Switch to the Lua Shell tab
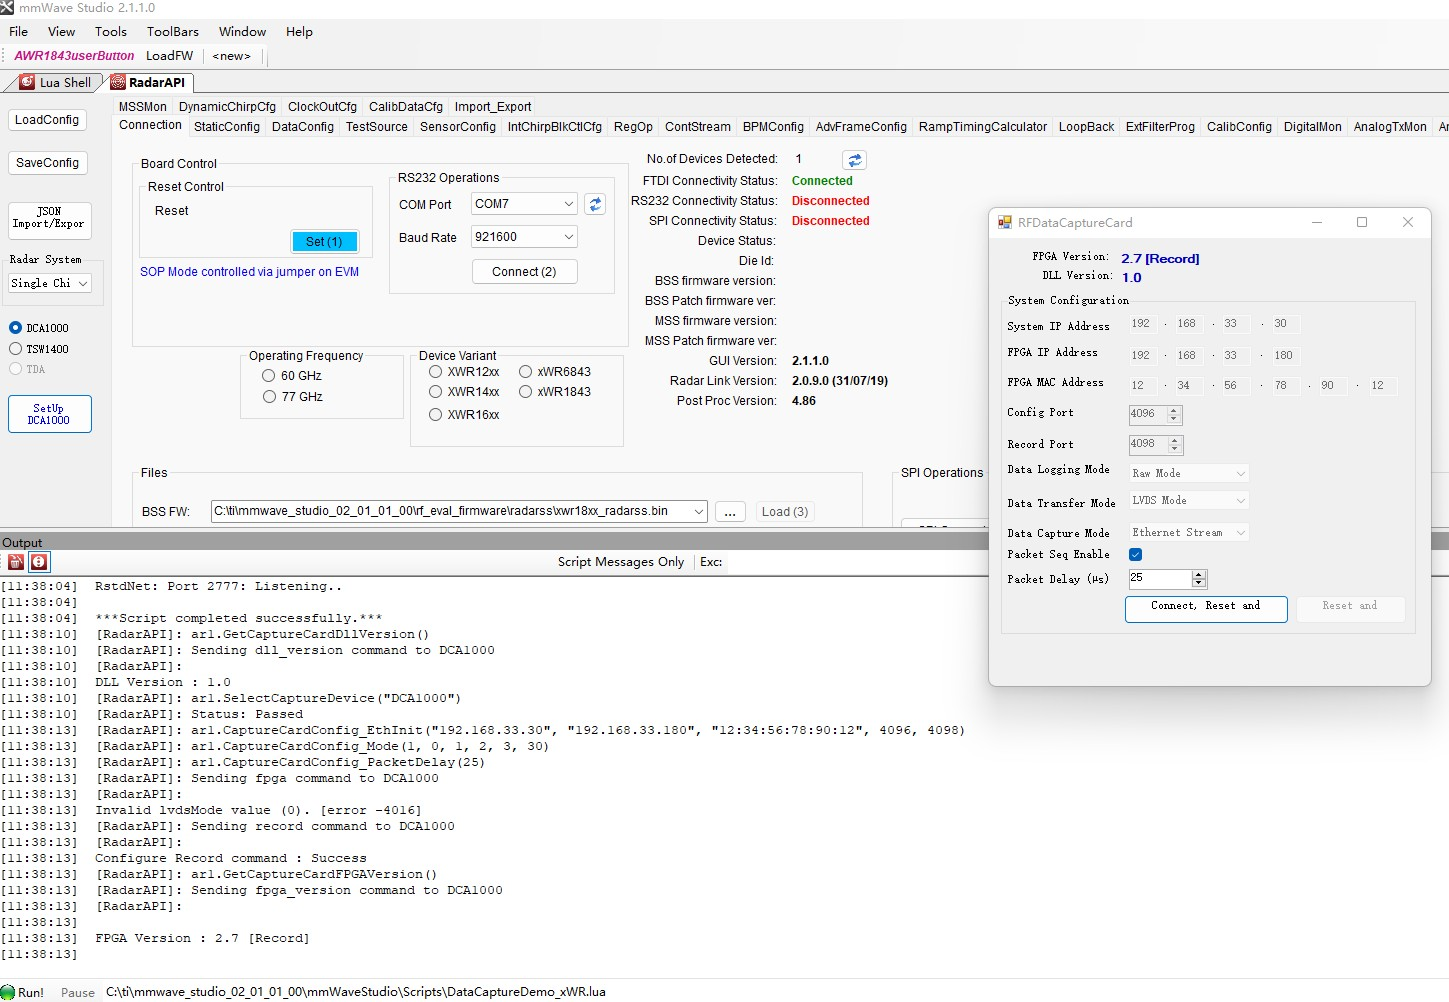This screenshot has width=1449, height=1002. point(56,83)
